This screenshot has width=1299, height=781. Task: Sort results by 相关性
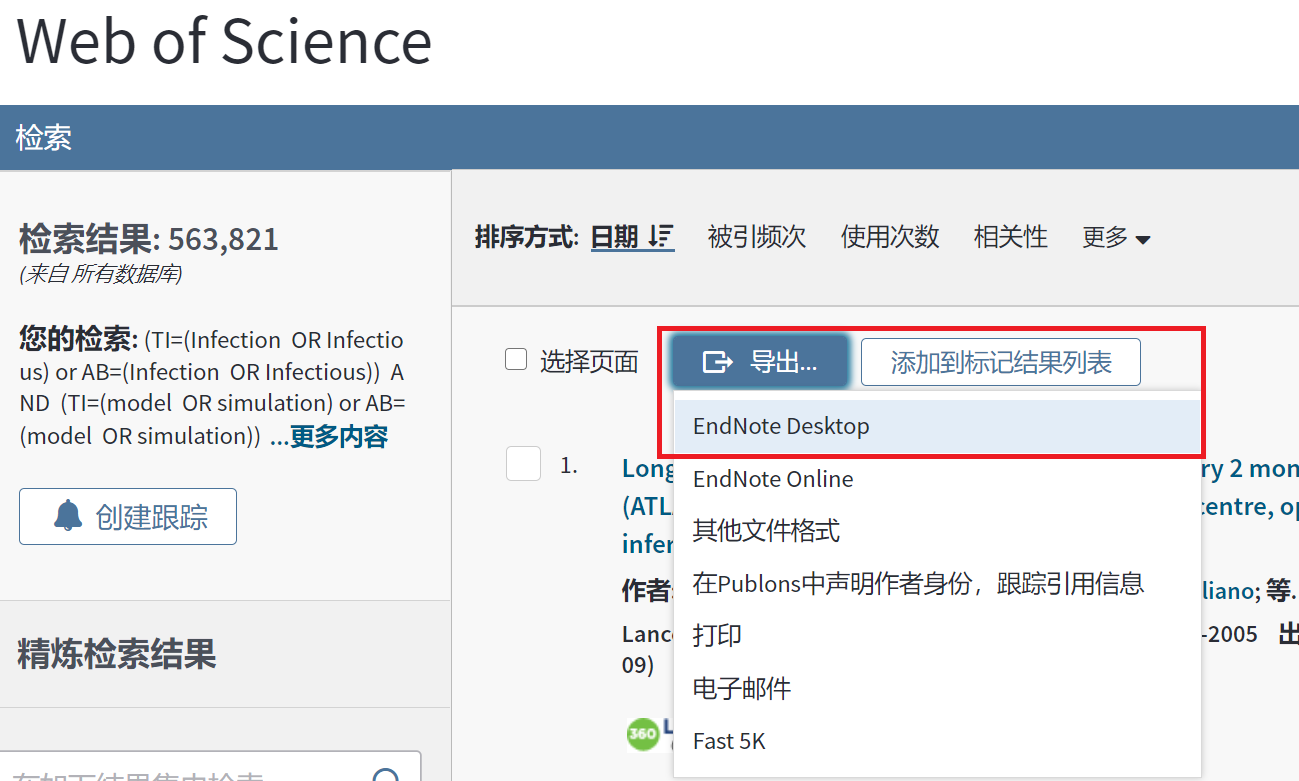[1011, 237]
